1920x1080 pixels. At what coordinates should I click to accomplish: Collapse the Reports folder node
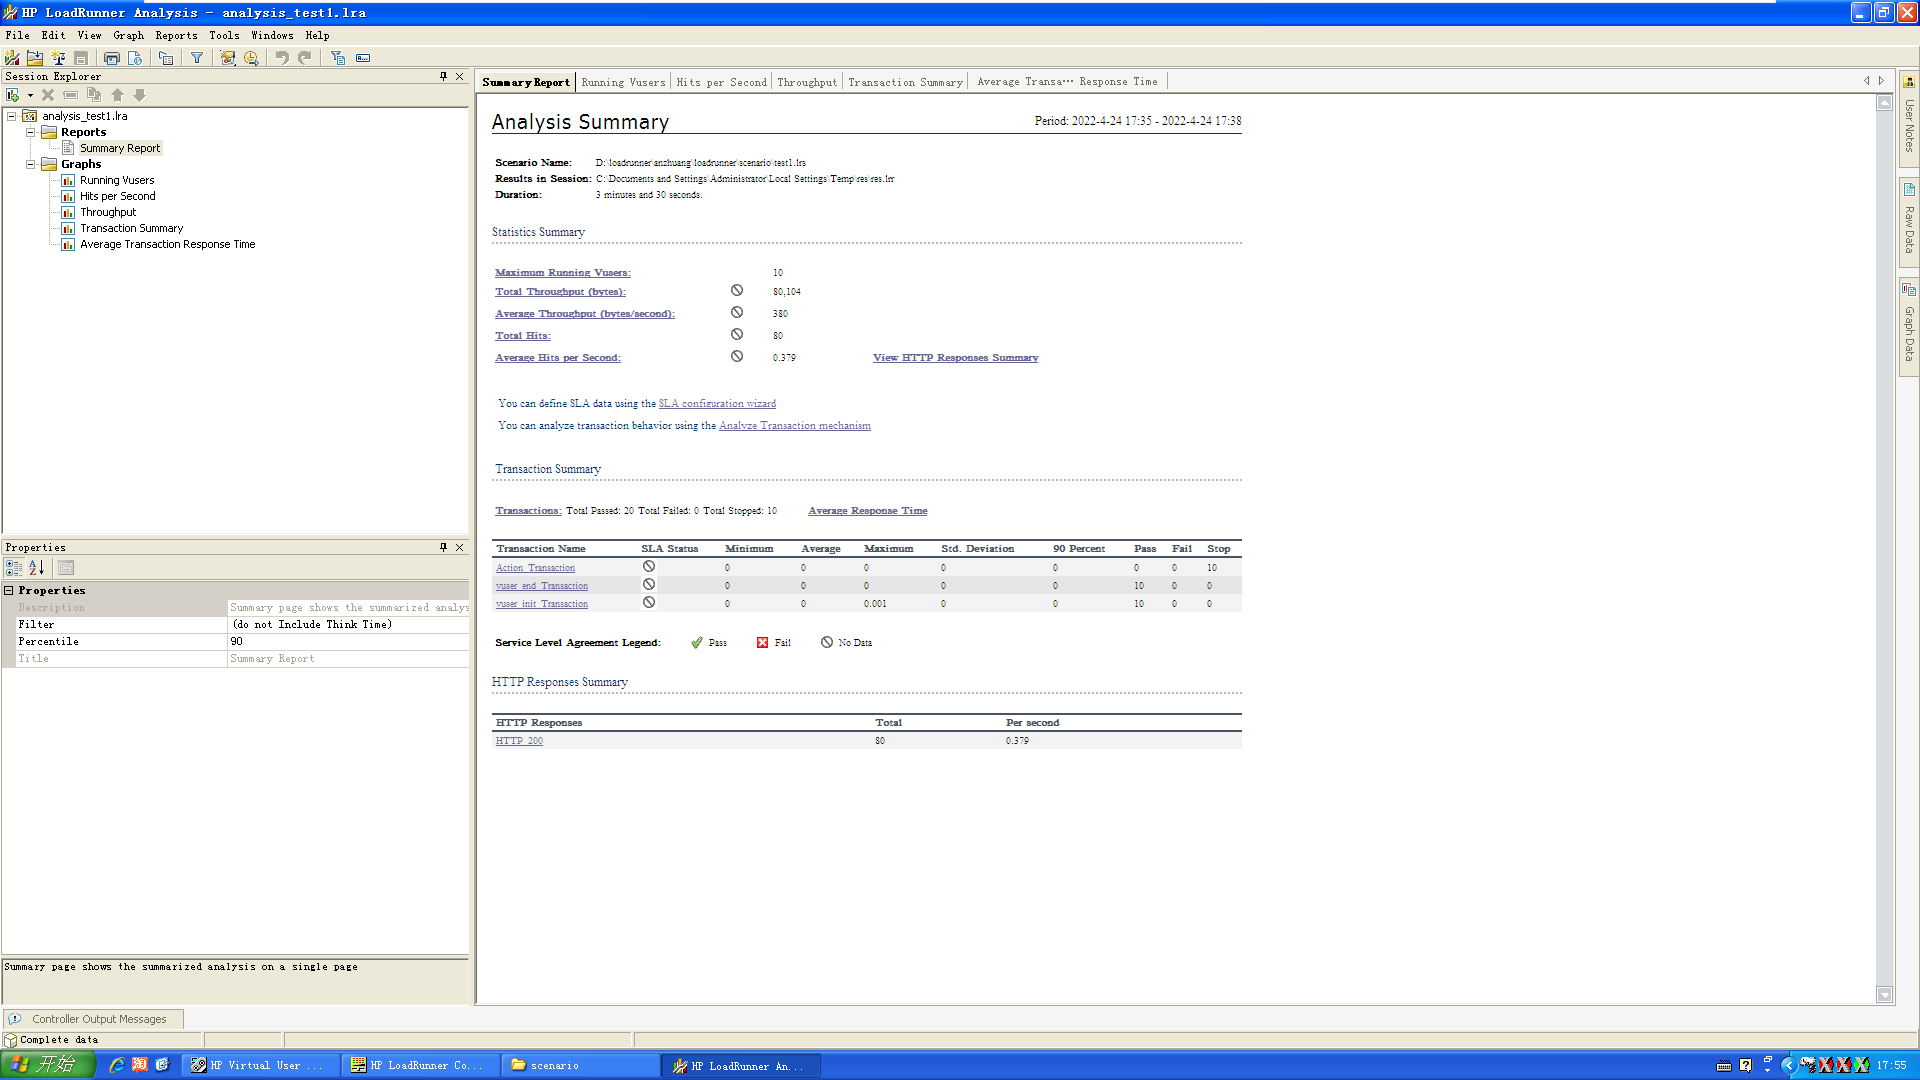[x=31, y=132]
